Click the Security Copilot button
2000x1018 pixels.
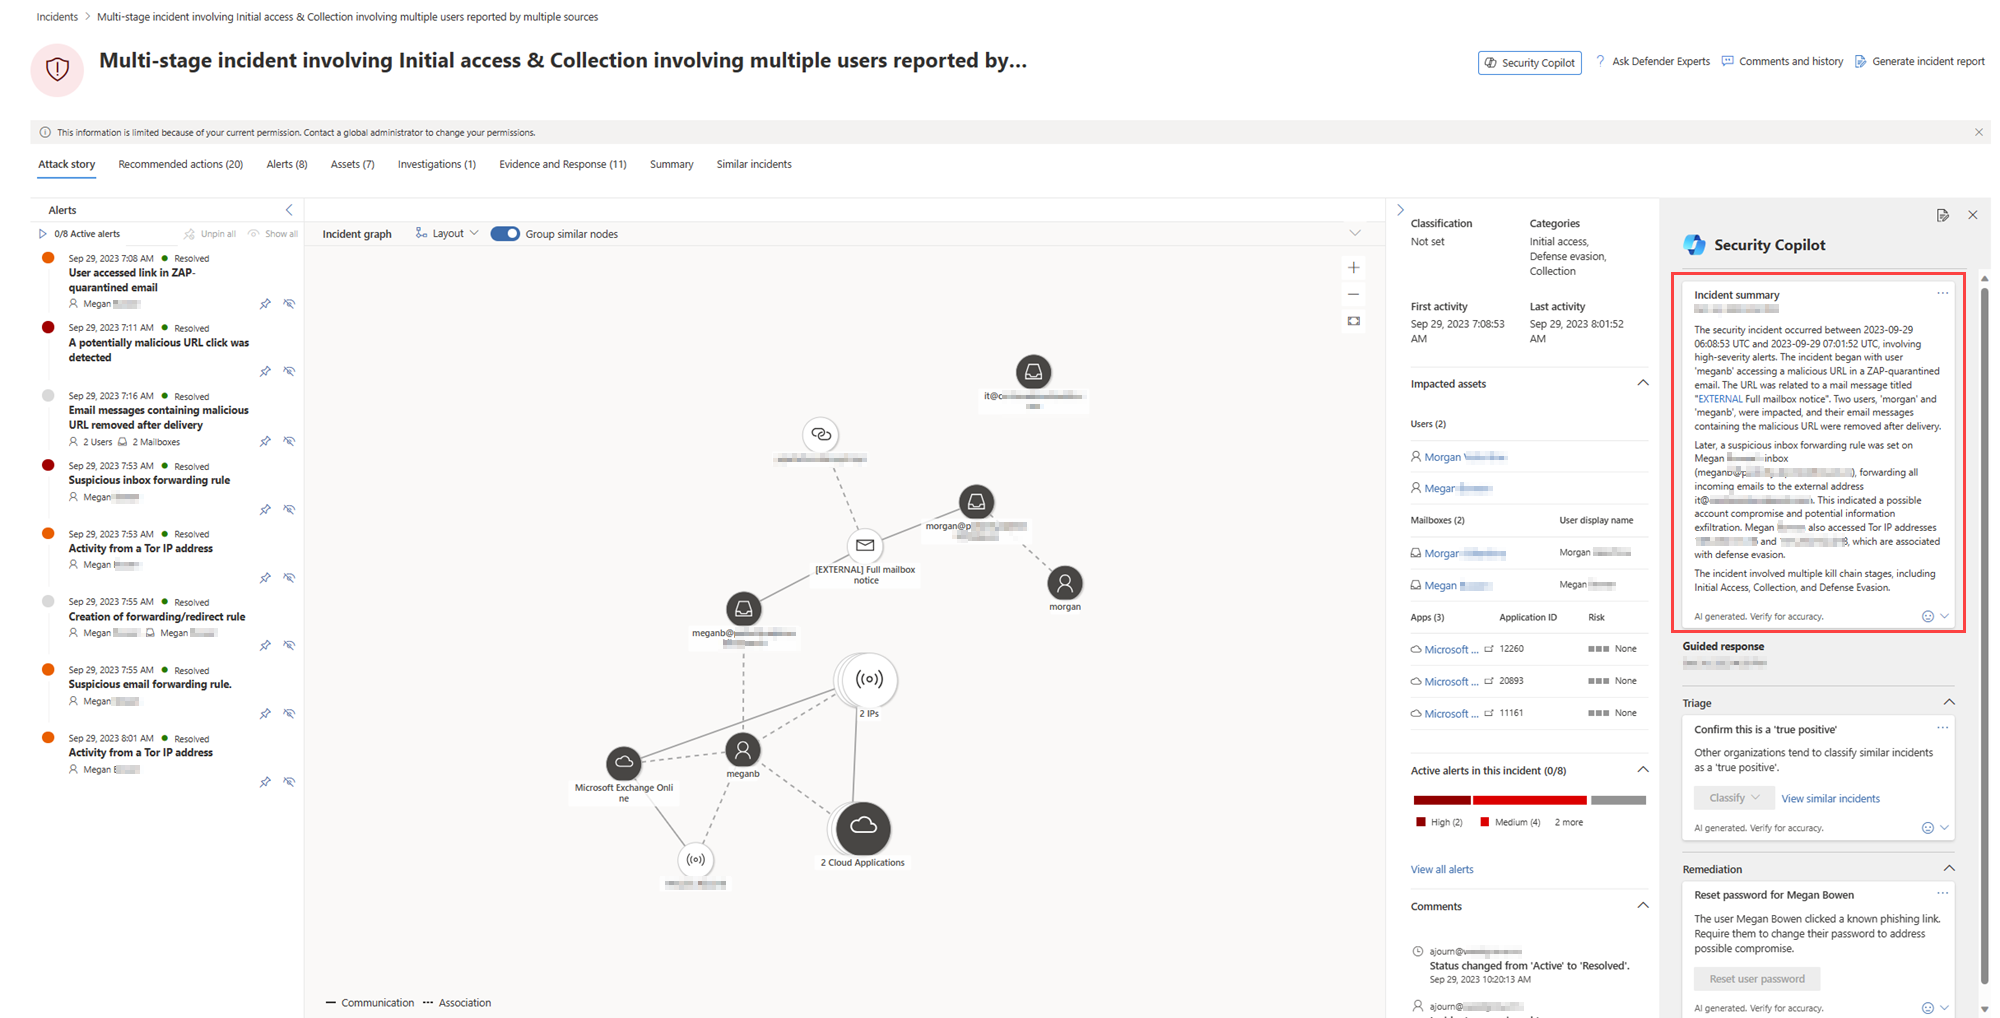click(1529, 63)
